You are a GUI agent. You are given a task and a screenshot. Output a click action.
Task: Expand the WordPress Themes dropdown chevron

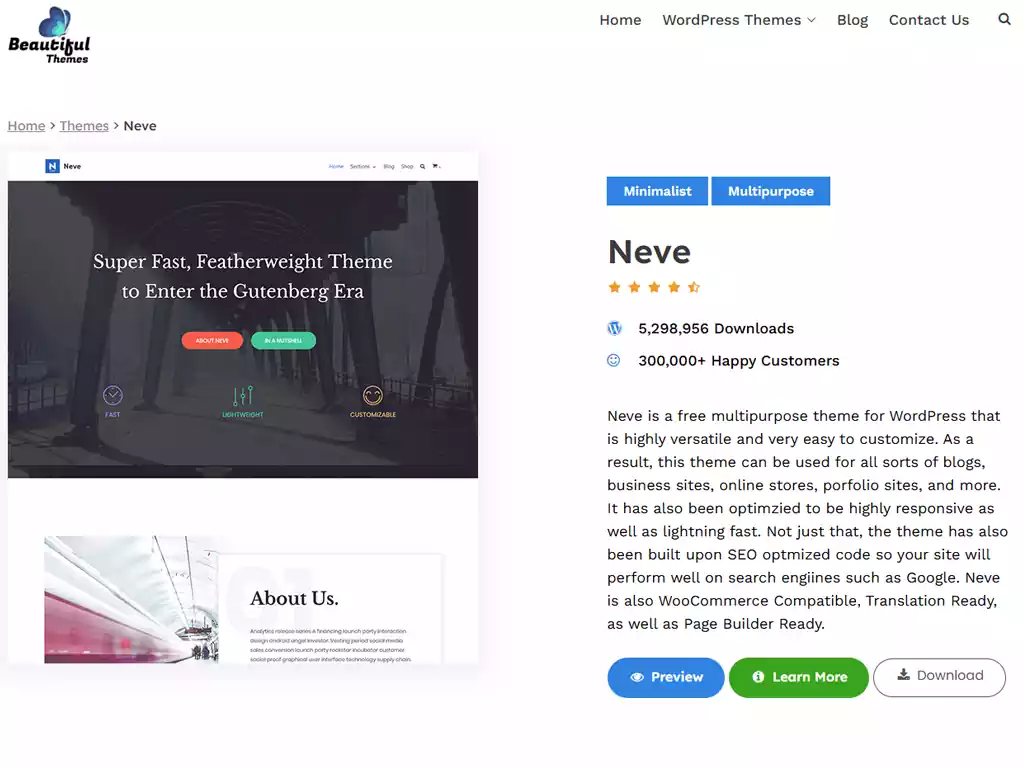[812, 20]
